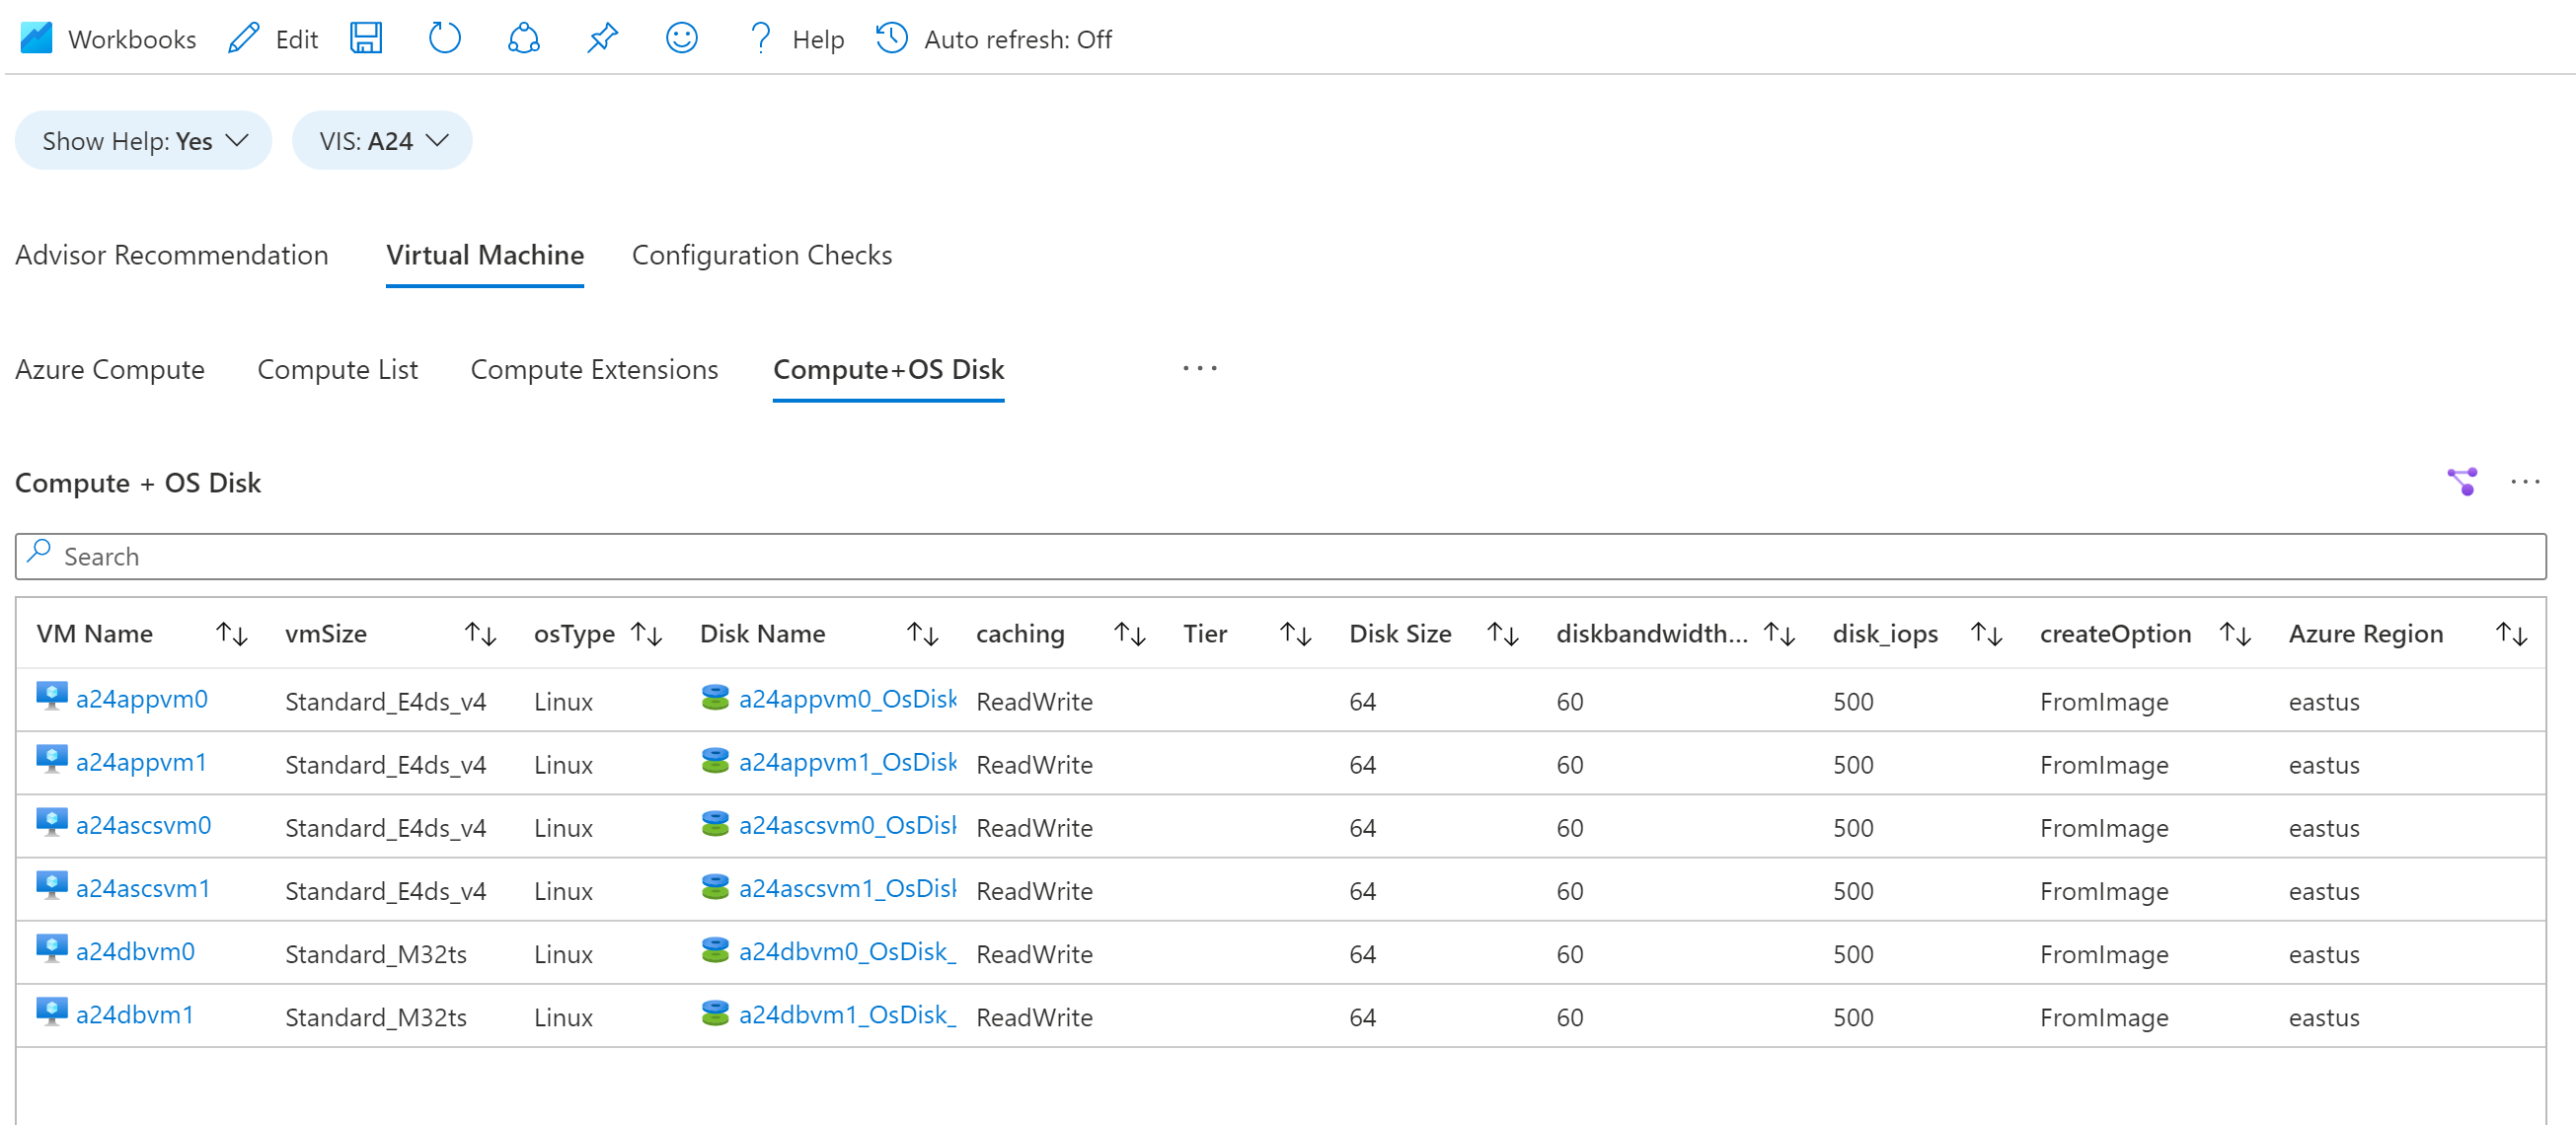Click the table Search field
This screenshot has height=1125, width=2576.
tap(1280, 557)
